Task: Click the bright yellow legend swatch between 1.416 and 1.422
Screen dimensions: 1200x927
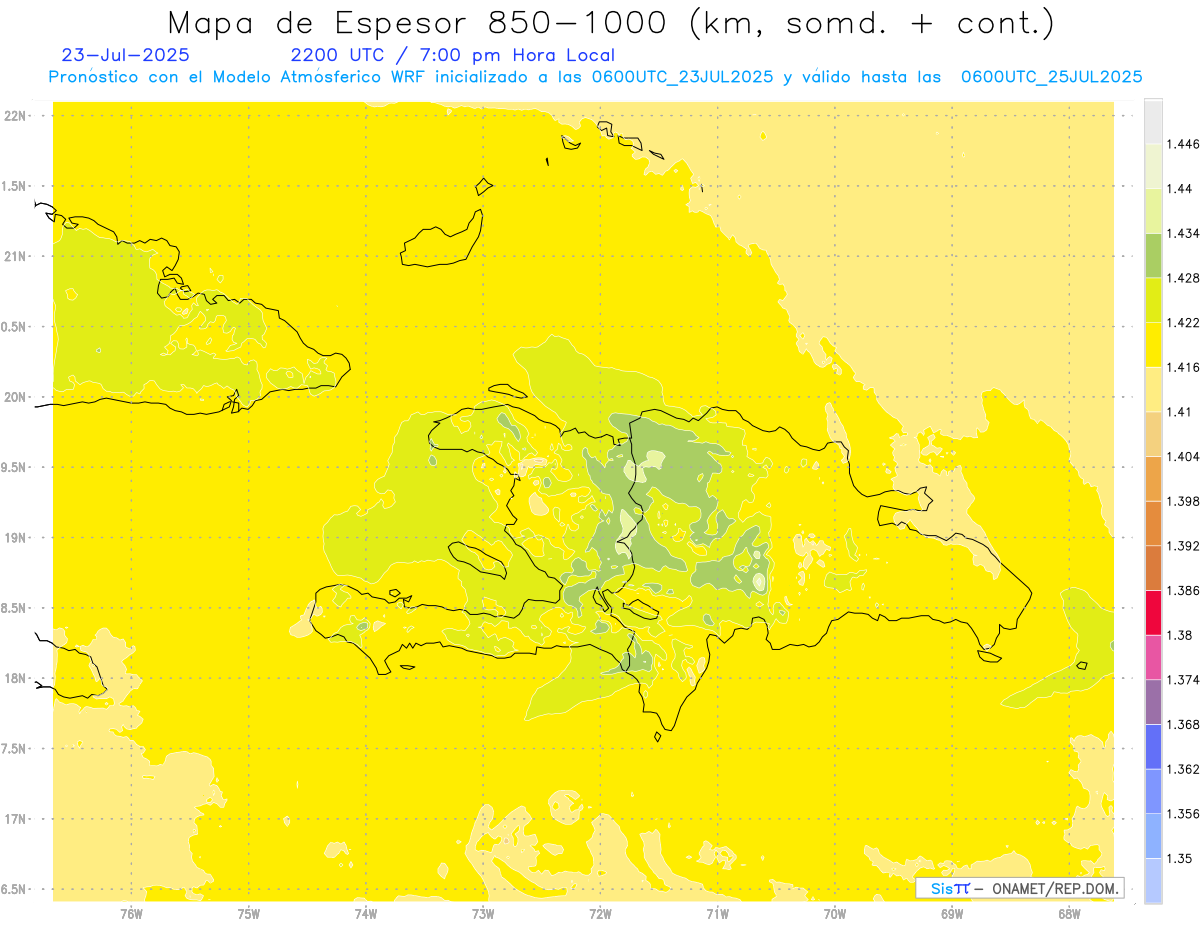Action: [x=1153, y=345]
